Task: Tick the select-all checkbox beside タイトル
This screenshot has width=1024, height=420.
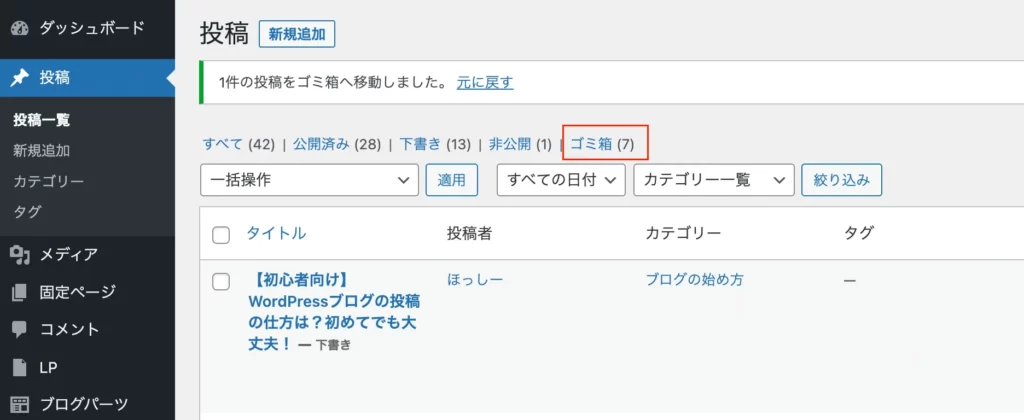Action: pos(221,235)
